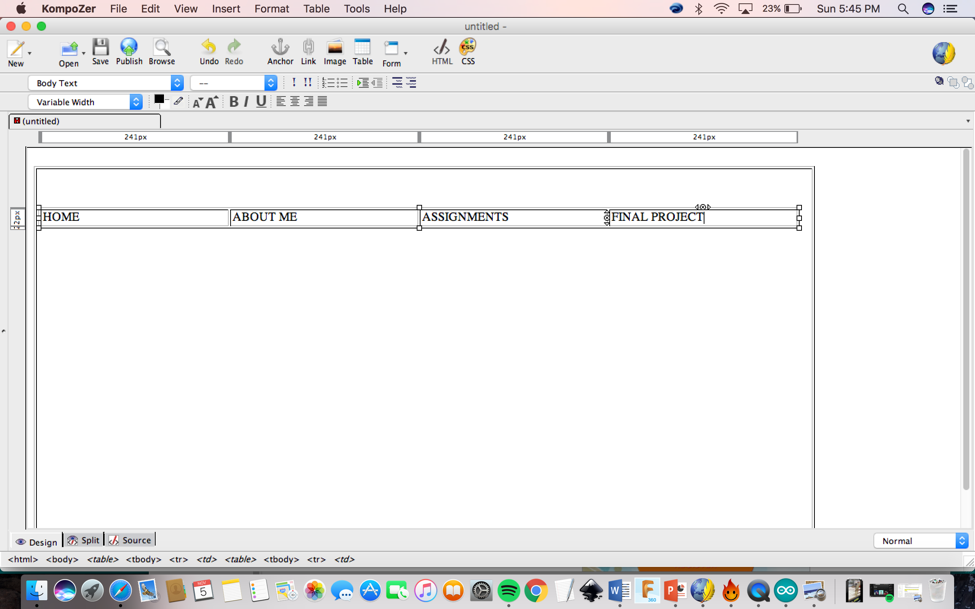Insert a named Anchor

[280, 47]
